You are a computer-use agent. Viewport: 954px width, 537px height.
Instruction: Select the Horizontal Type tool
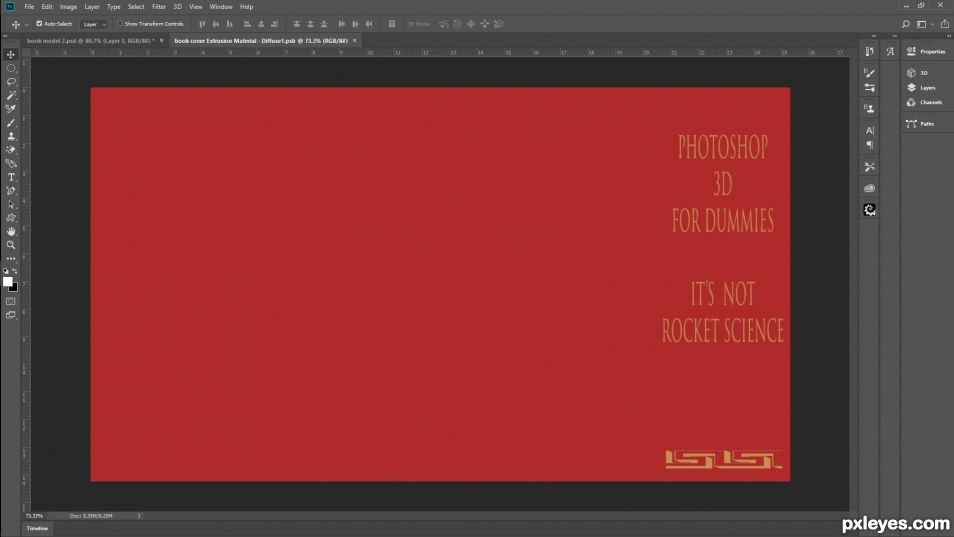tap(11, 177)
